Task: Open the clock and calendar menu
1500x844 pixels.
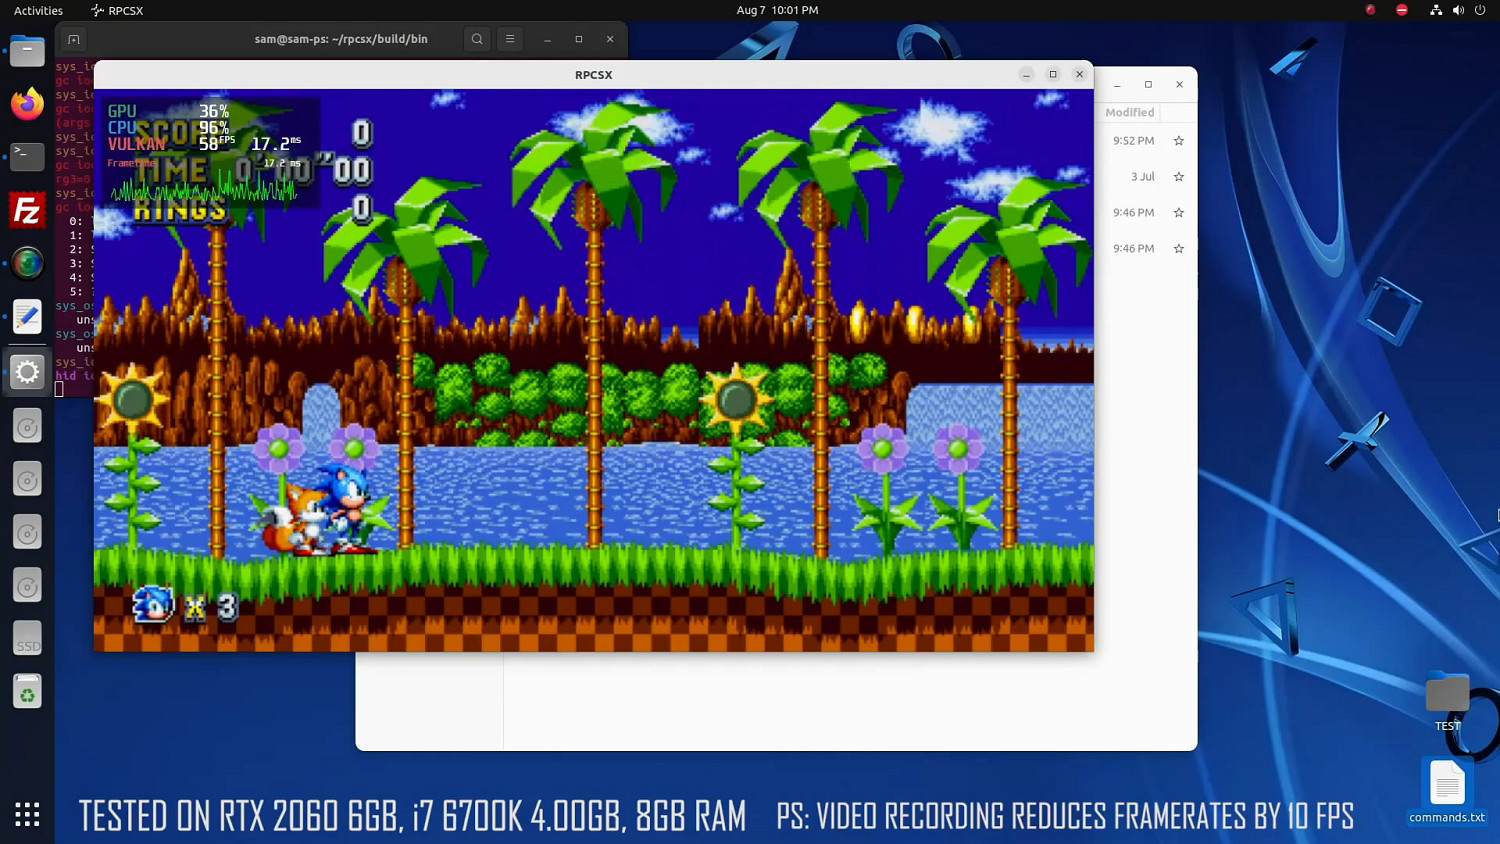Action: (x=777, y=10)
